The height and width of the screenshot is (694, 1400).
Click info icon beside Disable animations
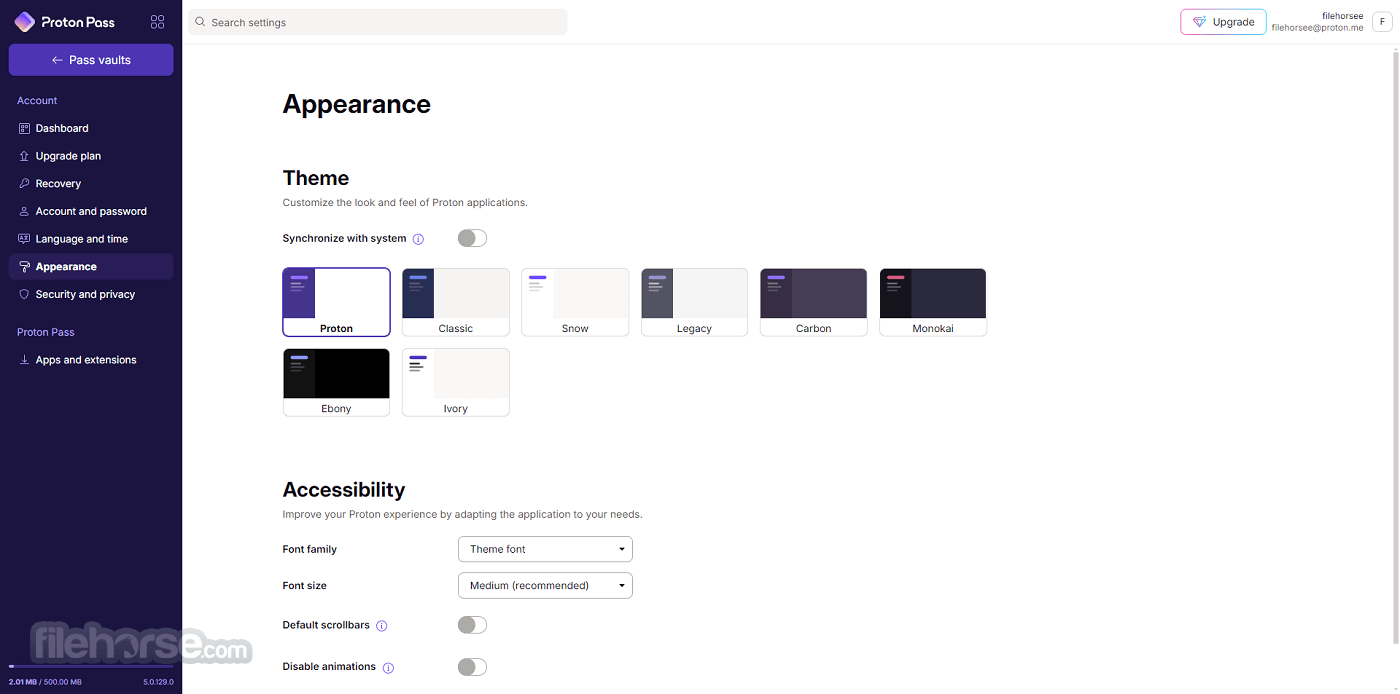(388, 668)
